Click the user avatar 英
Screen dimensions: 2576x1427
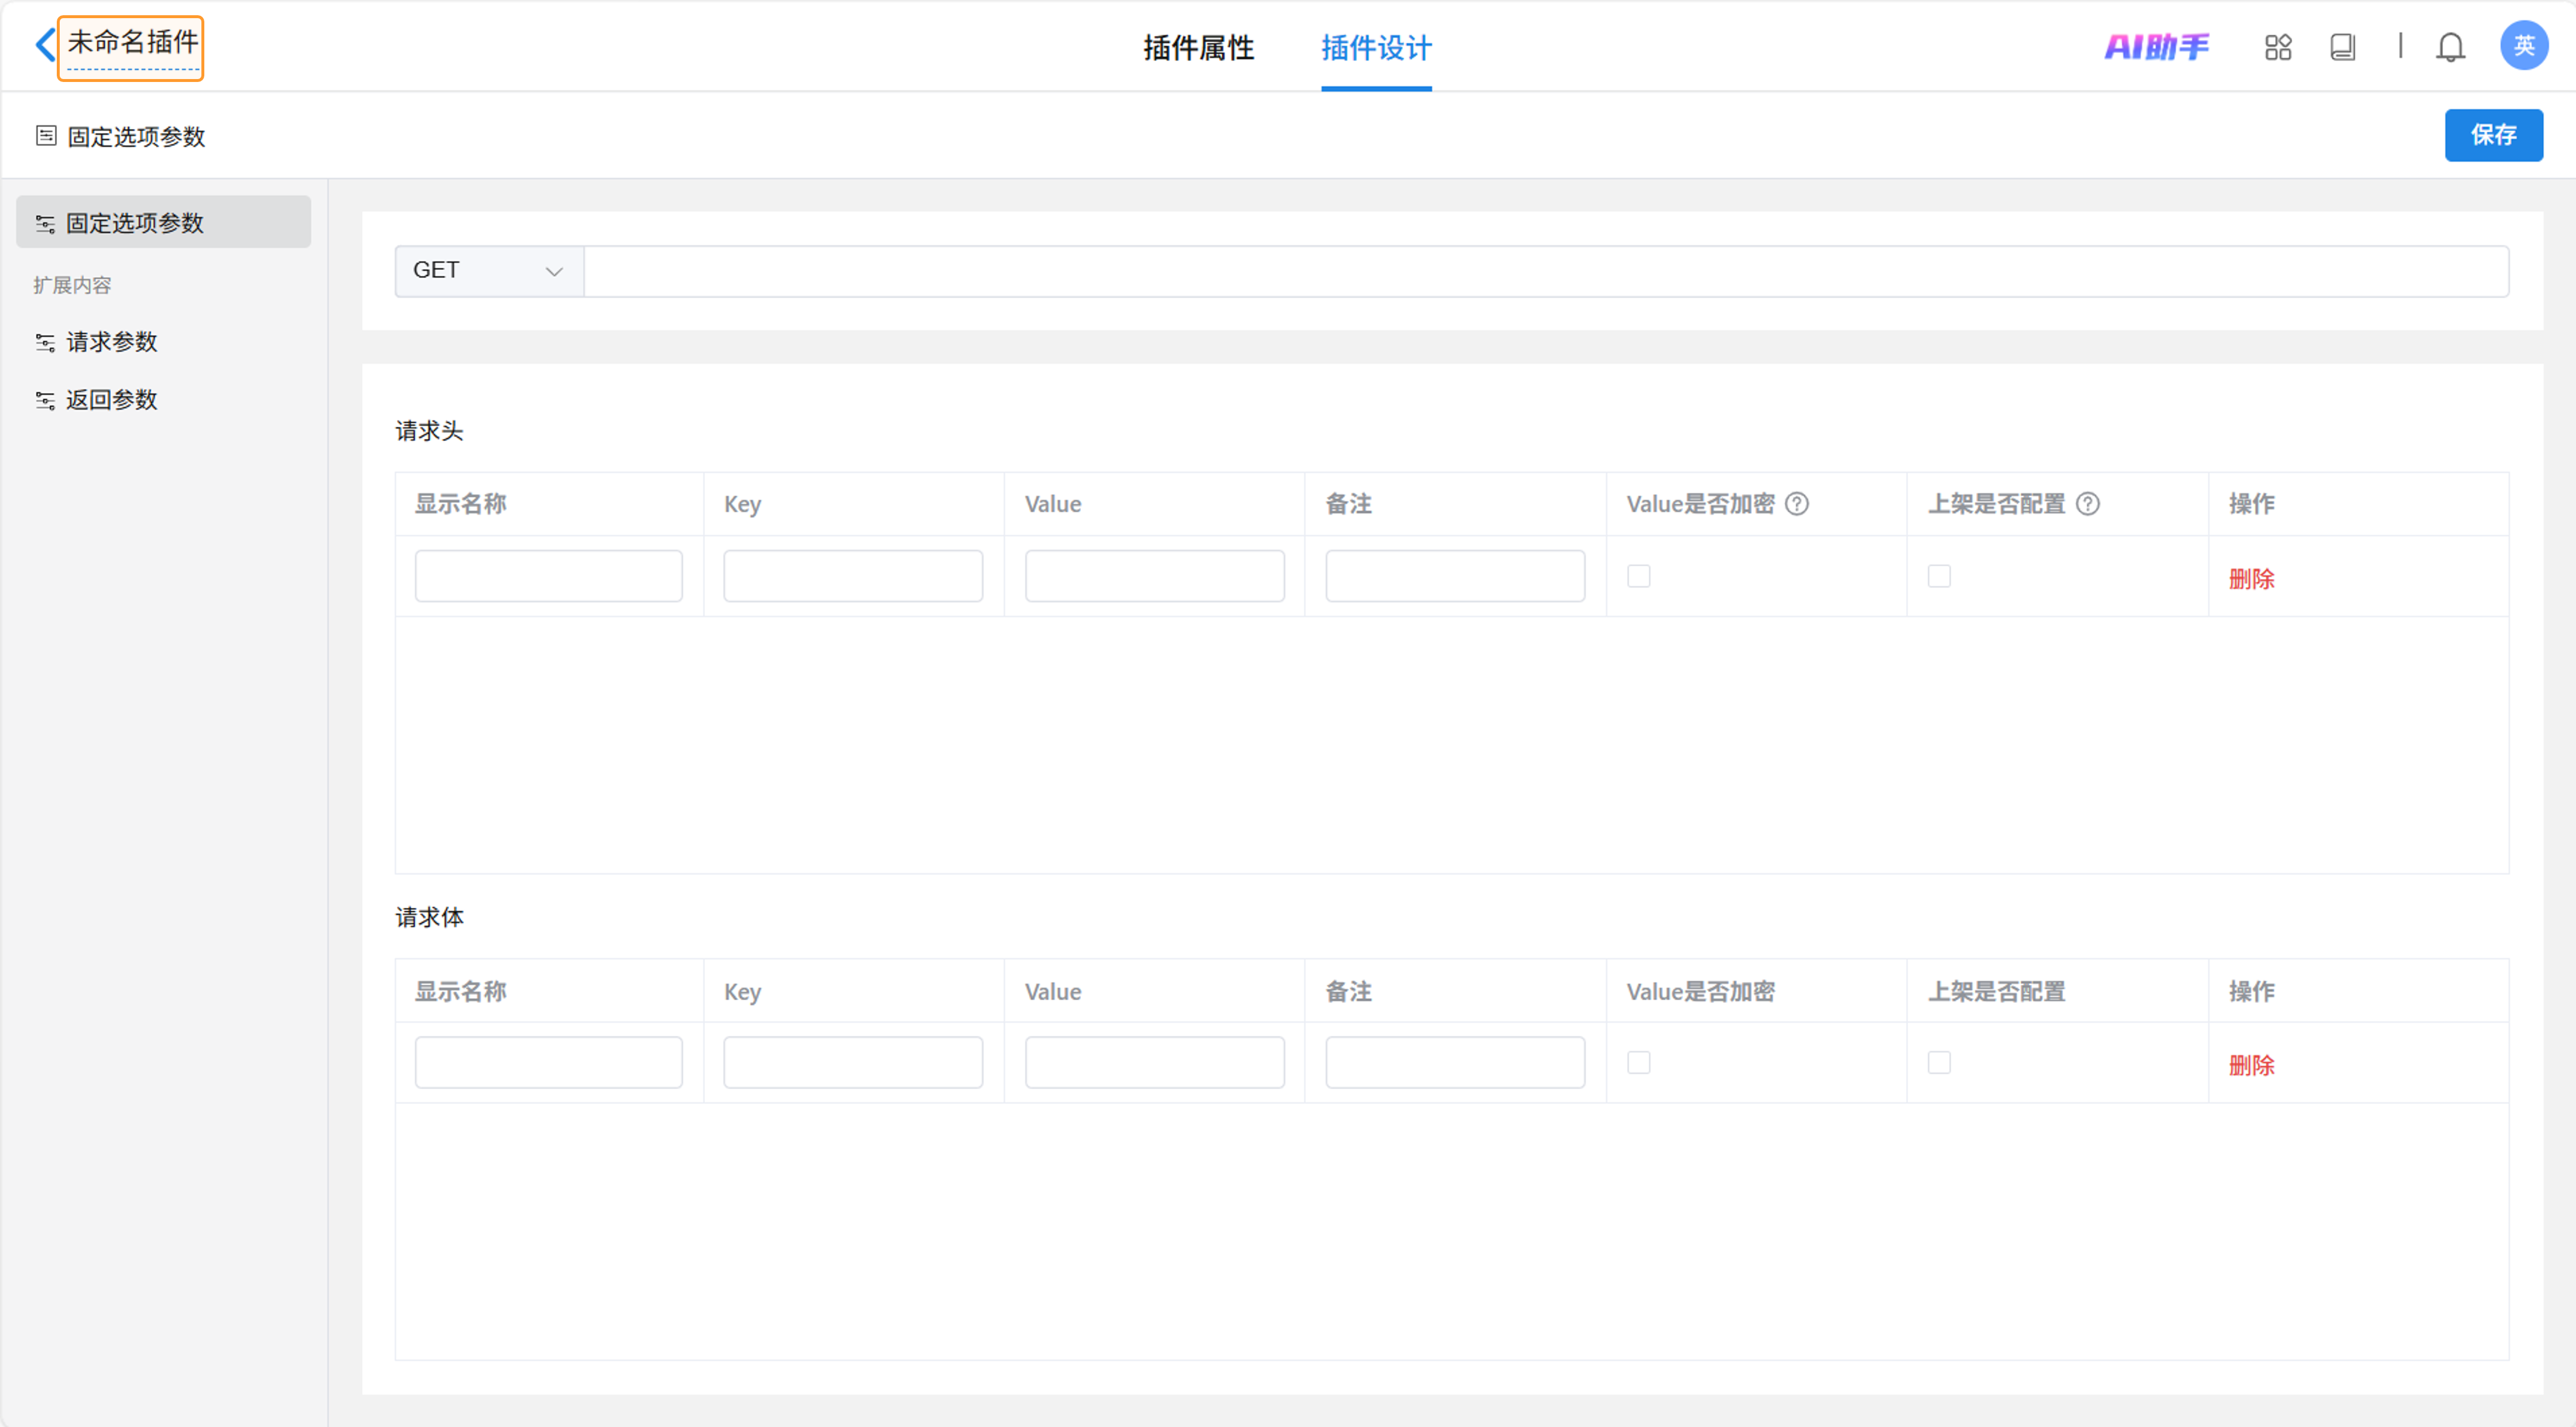[x=2523, y=46]
